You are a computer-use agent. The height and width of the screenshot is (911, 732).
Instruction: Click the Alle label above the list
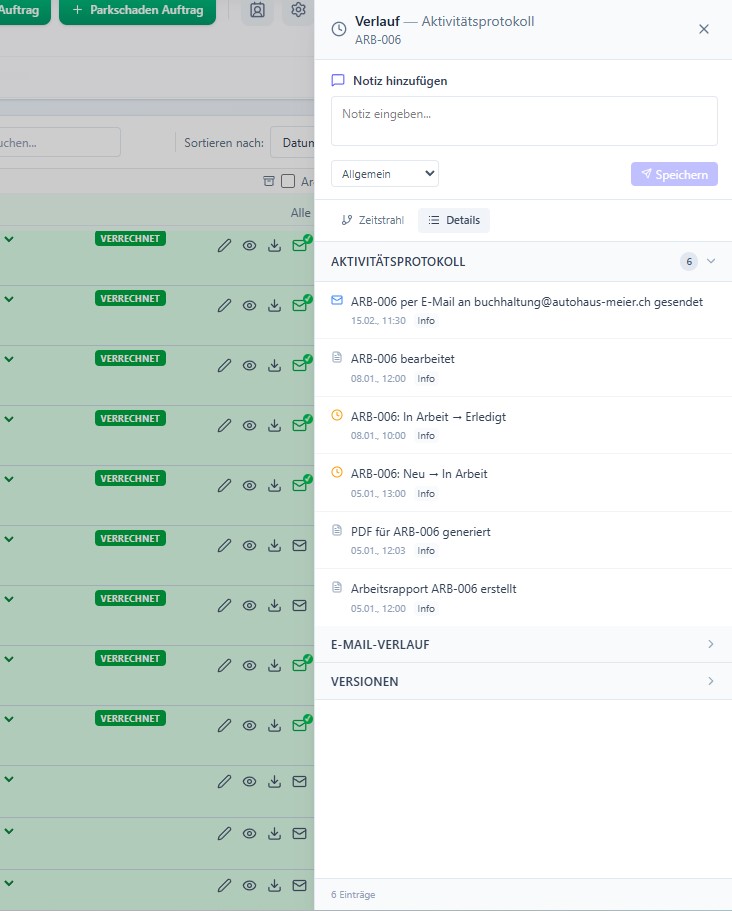300,213
